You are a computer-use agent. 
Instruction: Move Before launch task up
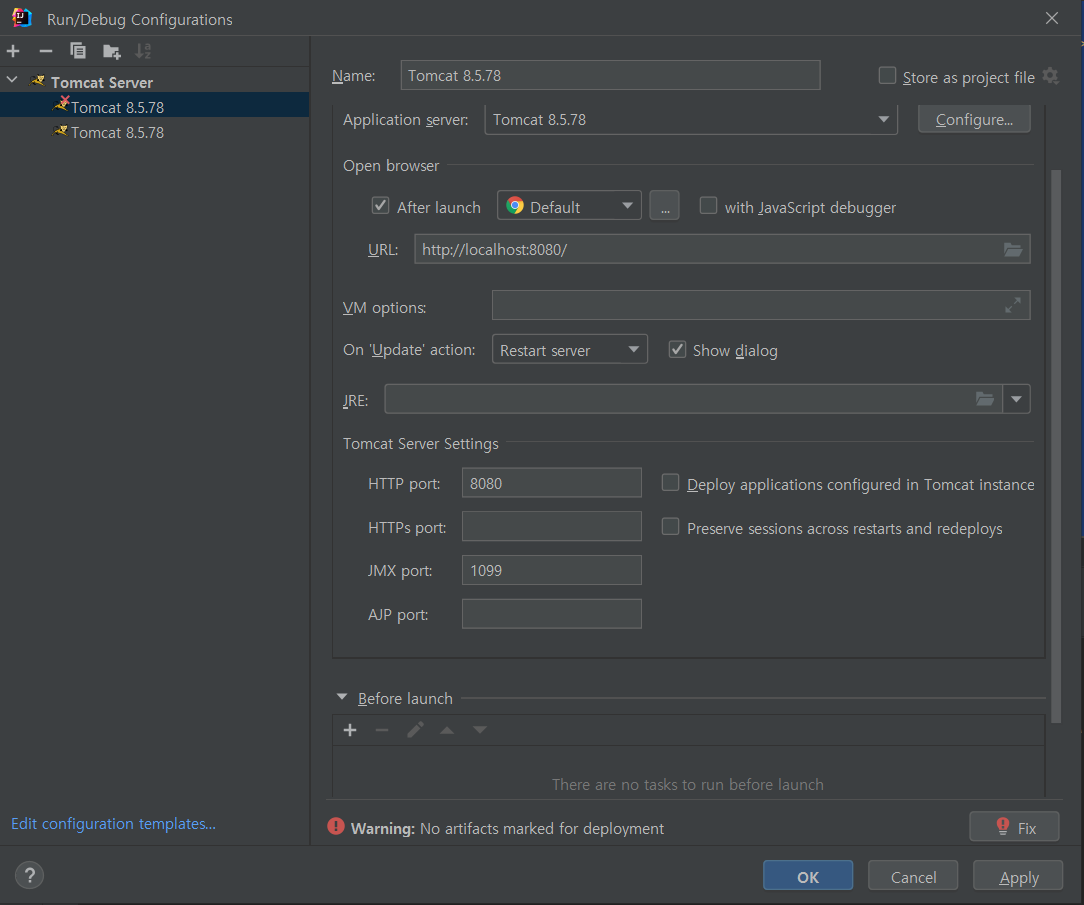447,730
